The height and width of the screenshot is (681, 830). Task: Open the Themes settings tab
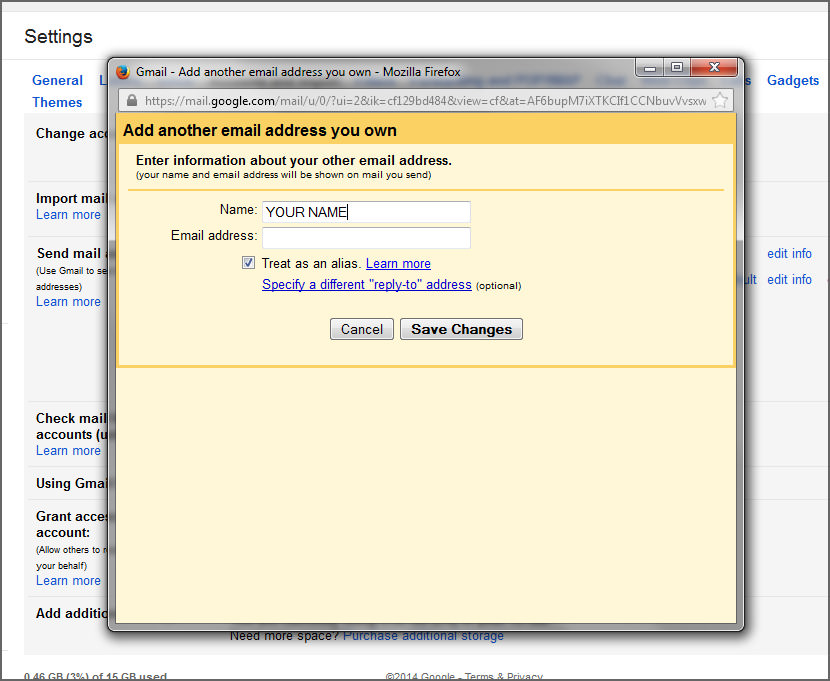point(57,102)
